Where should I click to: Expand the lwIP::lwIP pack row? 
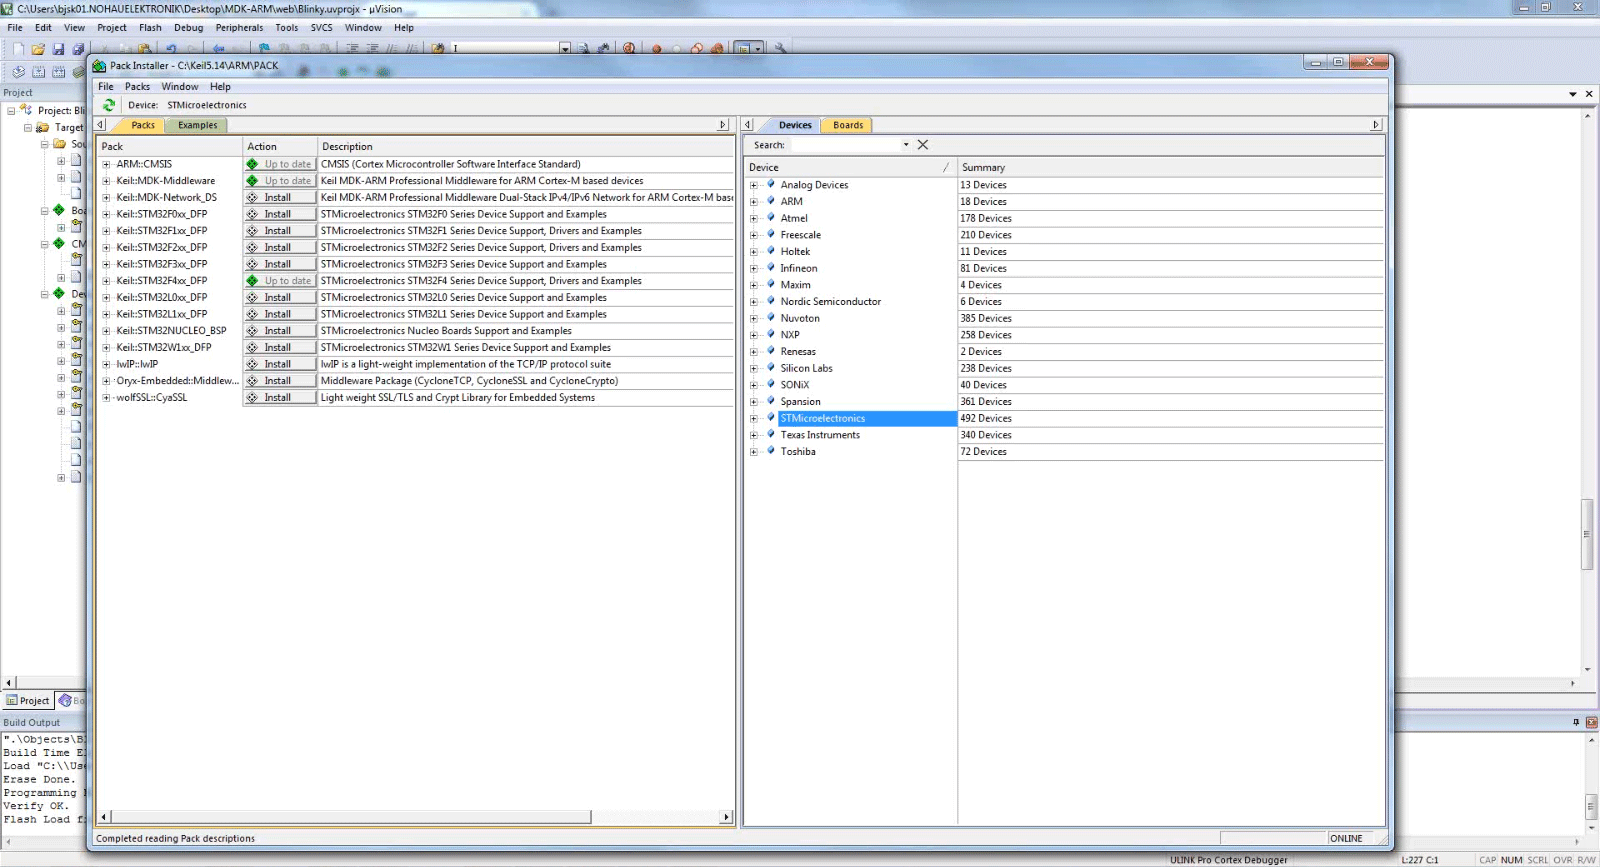[x=106, y=365]
